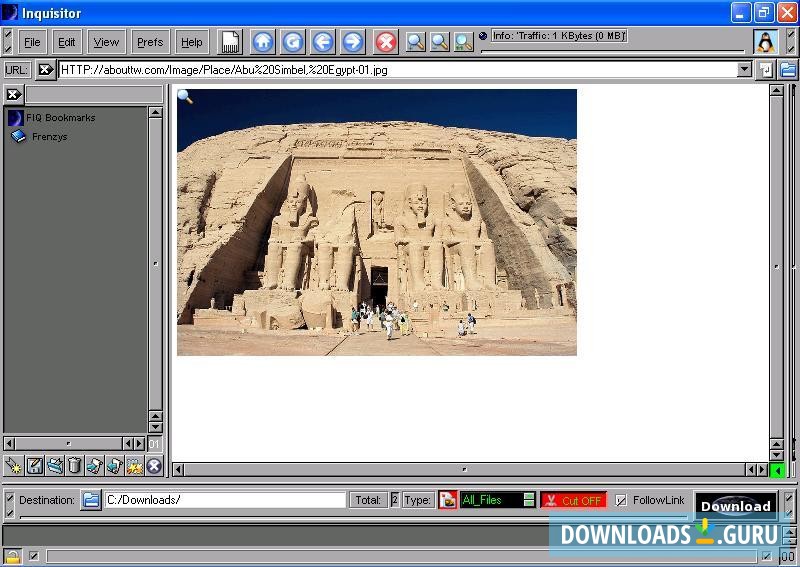Go forward with the right arrow icon
The width and height of the screenshot is (800, 567).
pyautogui.click(x=353, y=42)
